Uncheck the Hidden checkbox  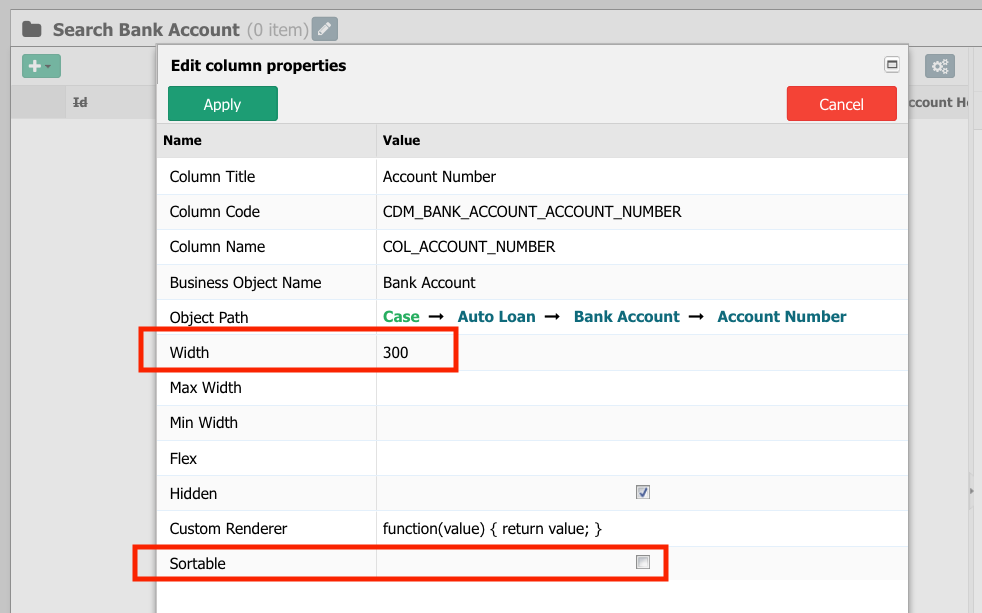click(x=643, y=492)
